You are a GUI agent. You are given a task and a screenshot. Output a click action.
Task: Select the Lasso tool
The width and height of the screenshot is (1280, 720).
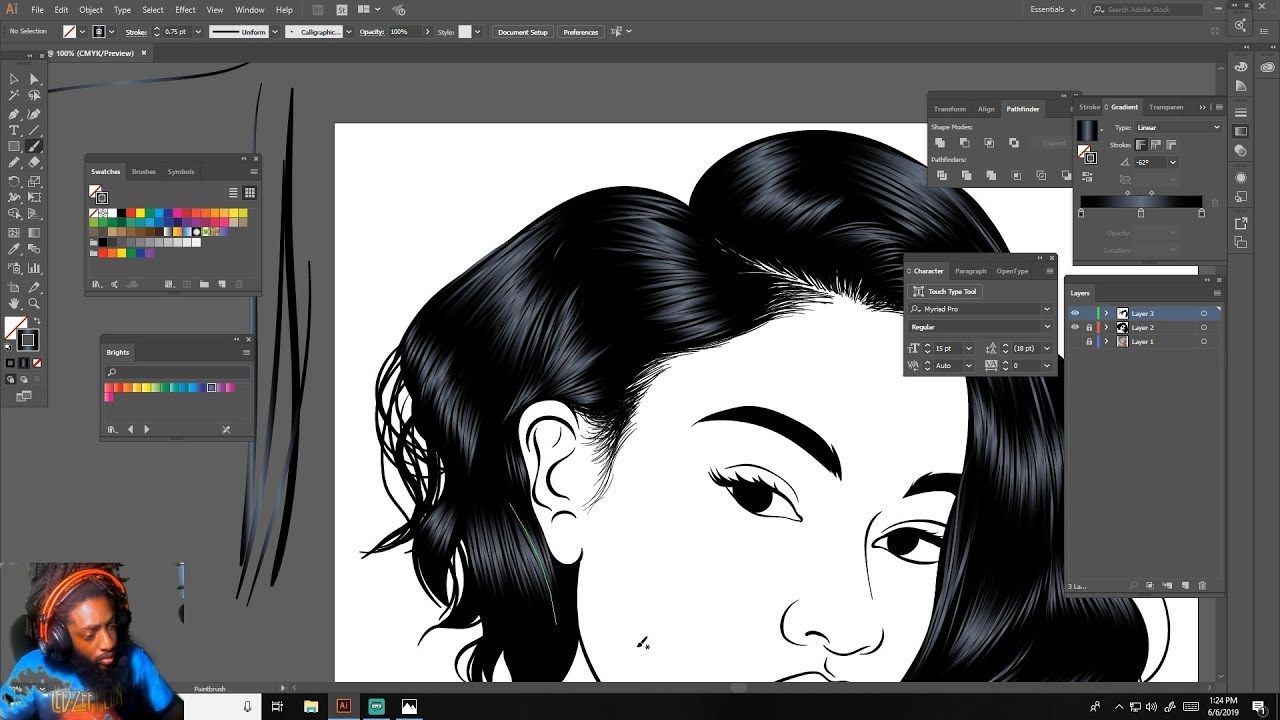(x=34, y=96)
